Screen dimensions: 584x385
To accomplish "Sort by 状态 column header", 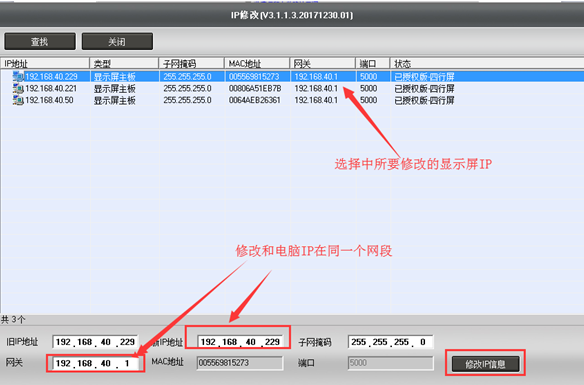I will click(x=487, y=63).
